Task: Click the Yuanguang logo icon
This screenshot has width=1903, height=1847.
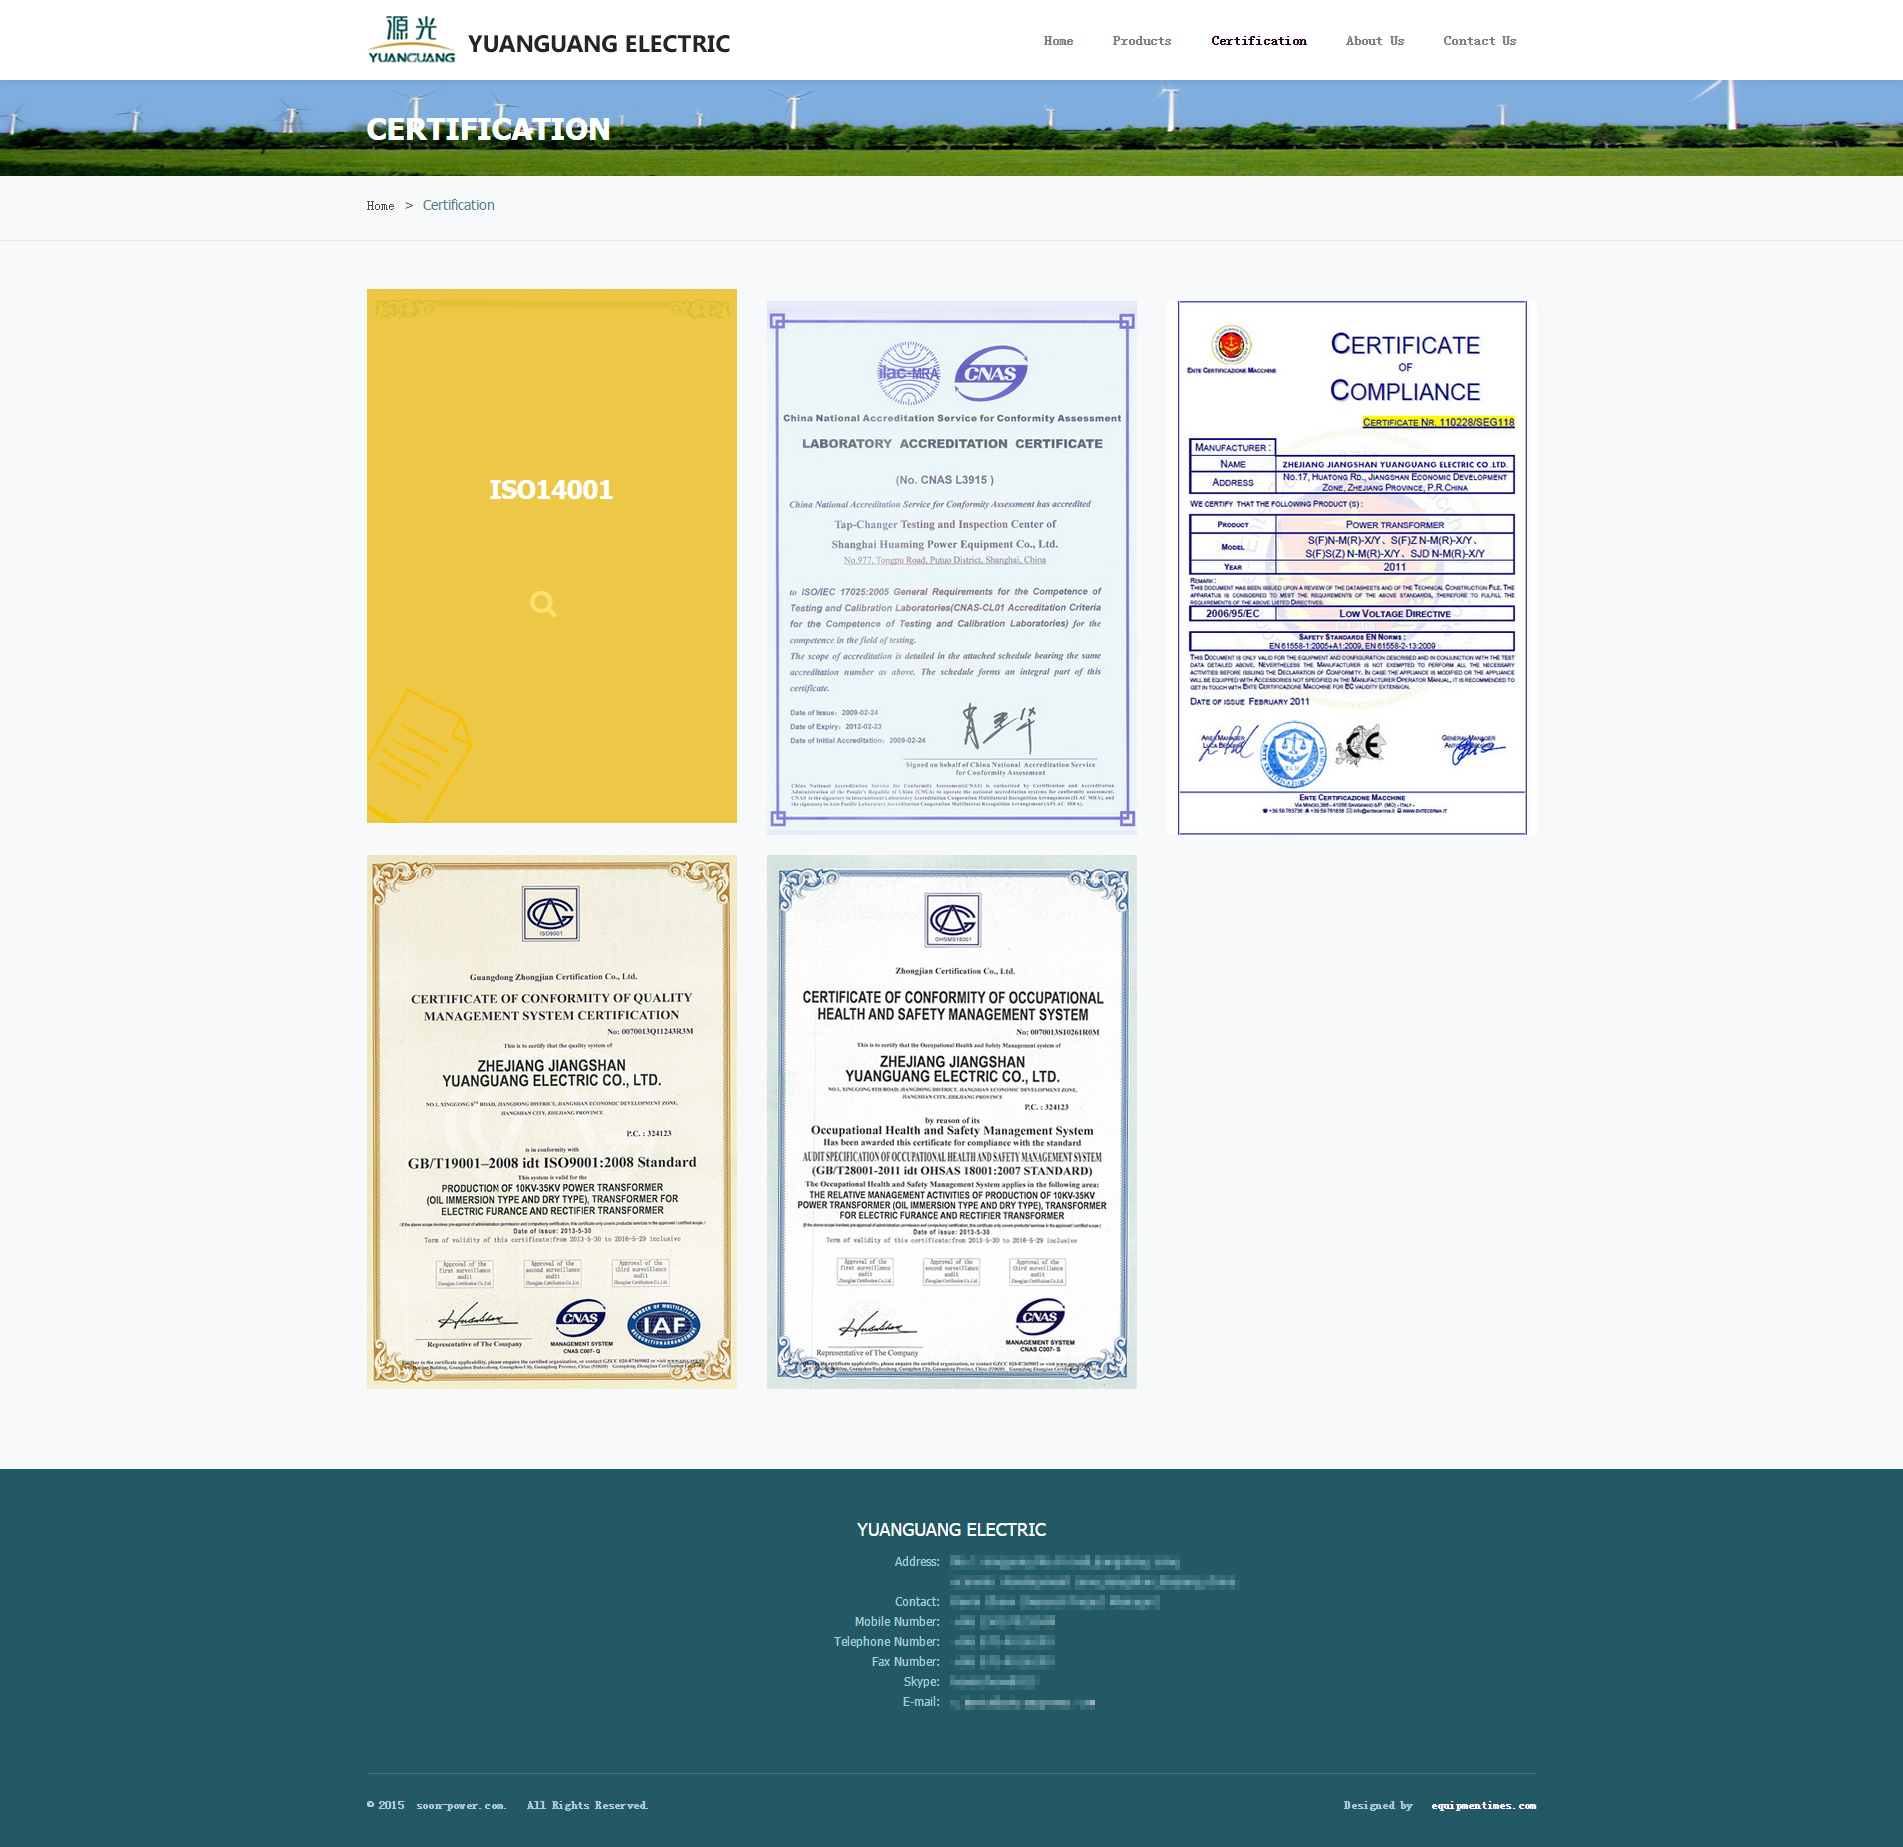Action: coord(411,40)
